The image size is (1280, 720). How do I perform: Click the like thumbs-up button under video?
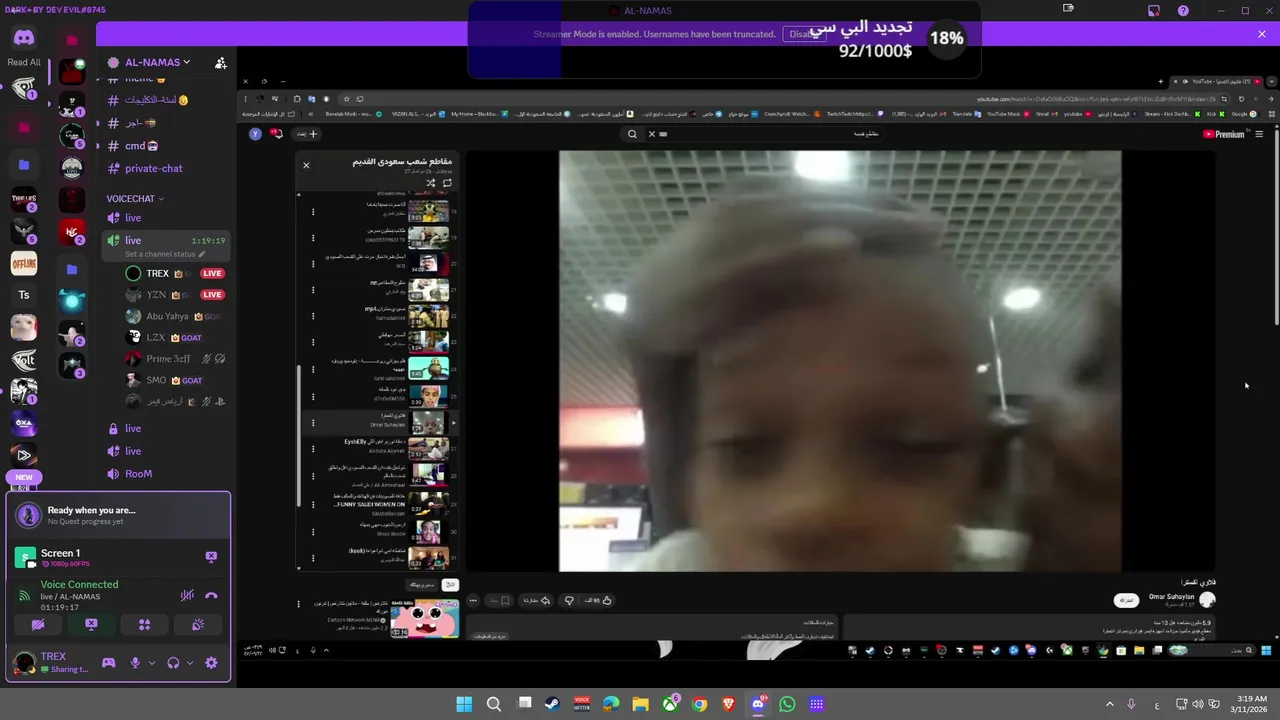click(606, 600)
